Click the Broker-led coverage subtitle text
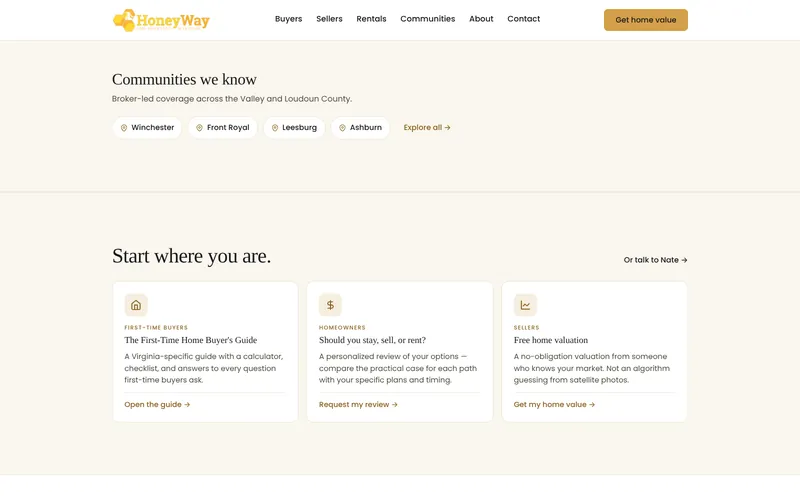The height and width of the screenshot is (500, 800). [232, 99]
